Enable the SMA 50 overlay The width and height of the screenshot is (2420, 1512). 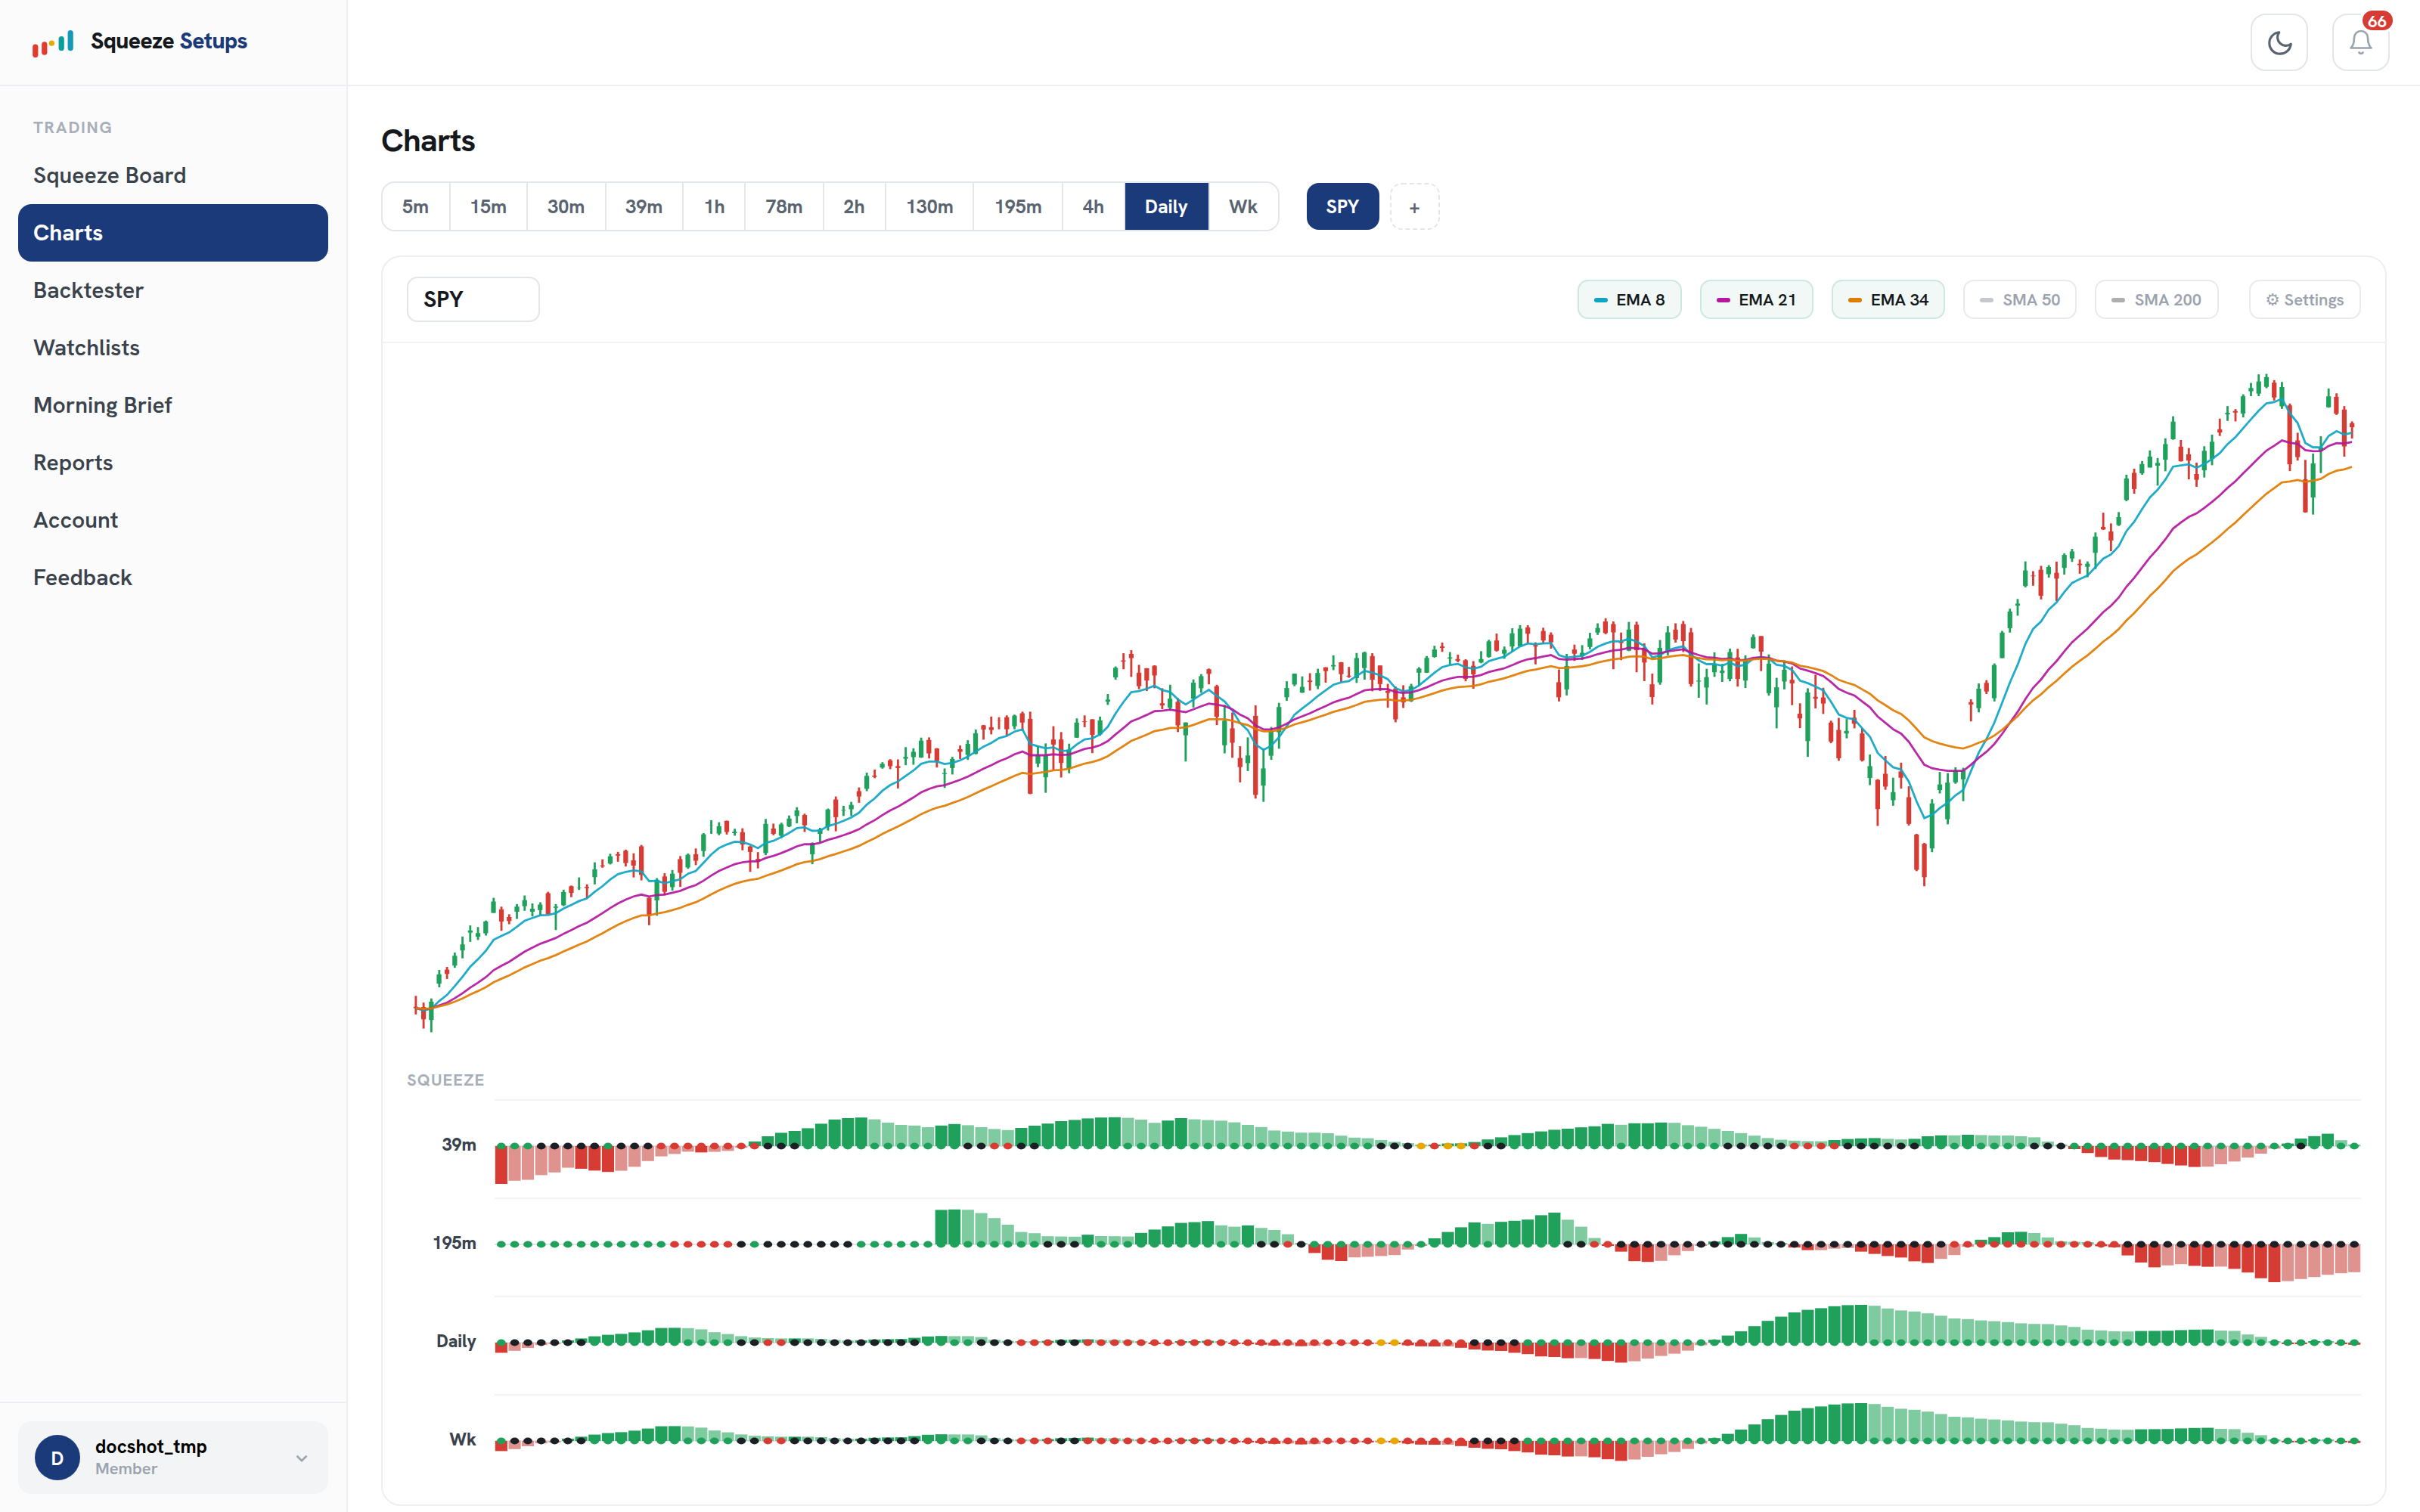coord(2019,299)
